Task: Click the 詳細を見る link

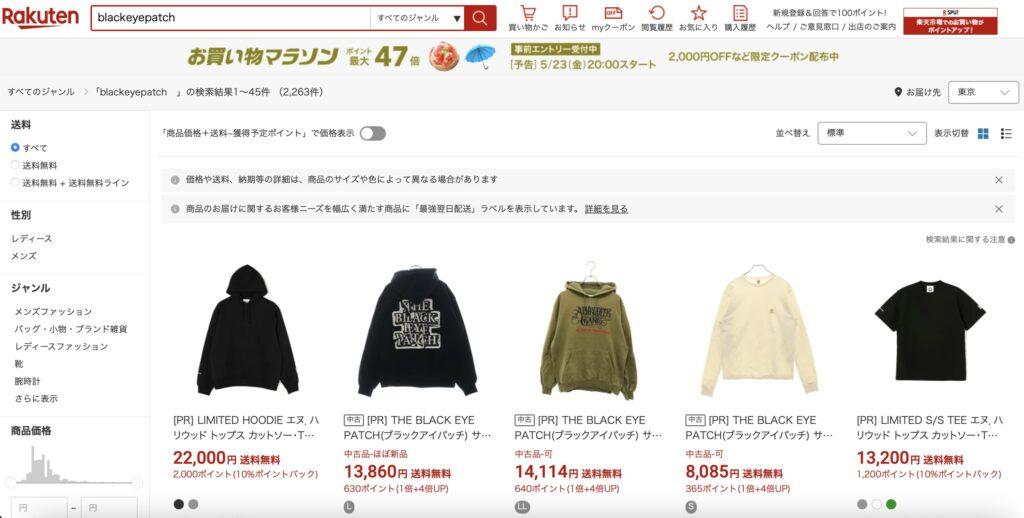Action: pos(606,209)
